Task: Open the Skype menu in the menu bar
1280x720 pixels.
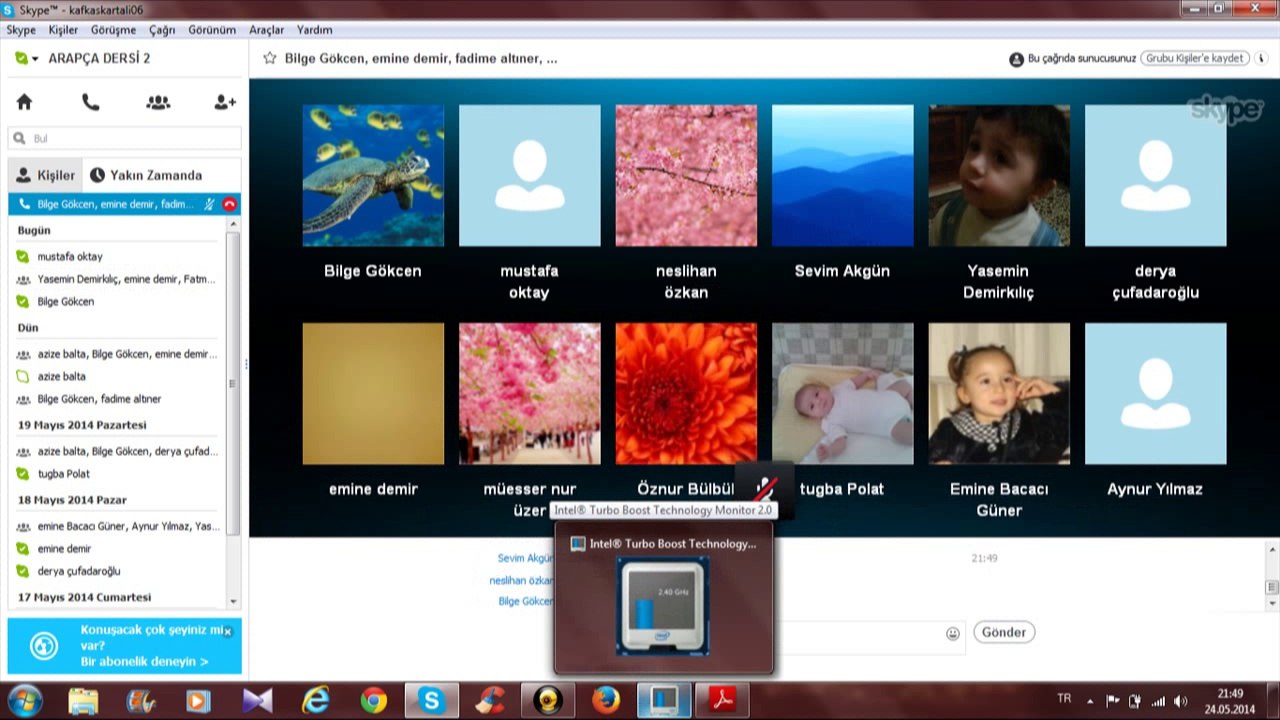Action: tap(21, 30)
